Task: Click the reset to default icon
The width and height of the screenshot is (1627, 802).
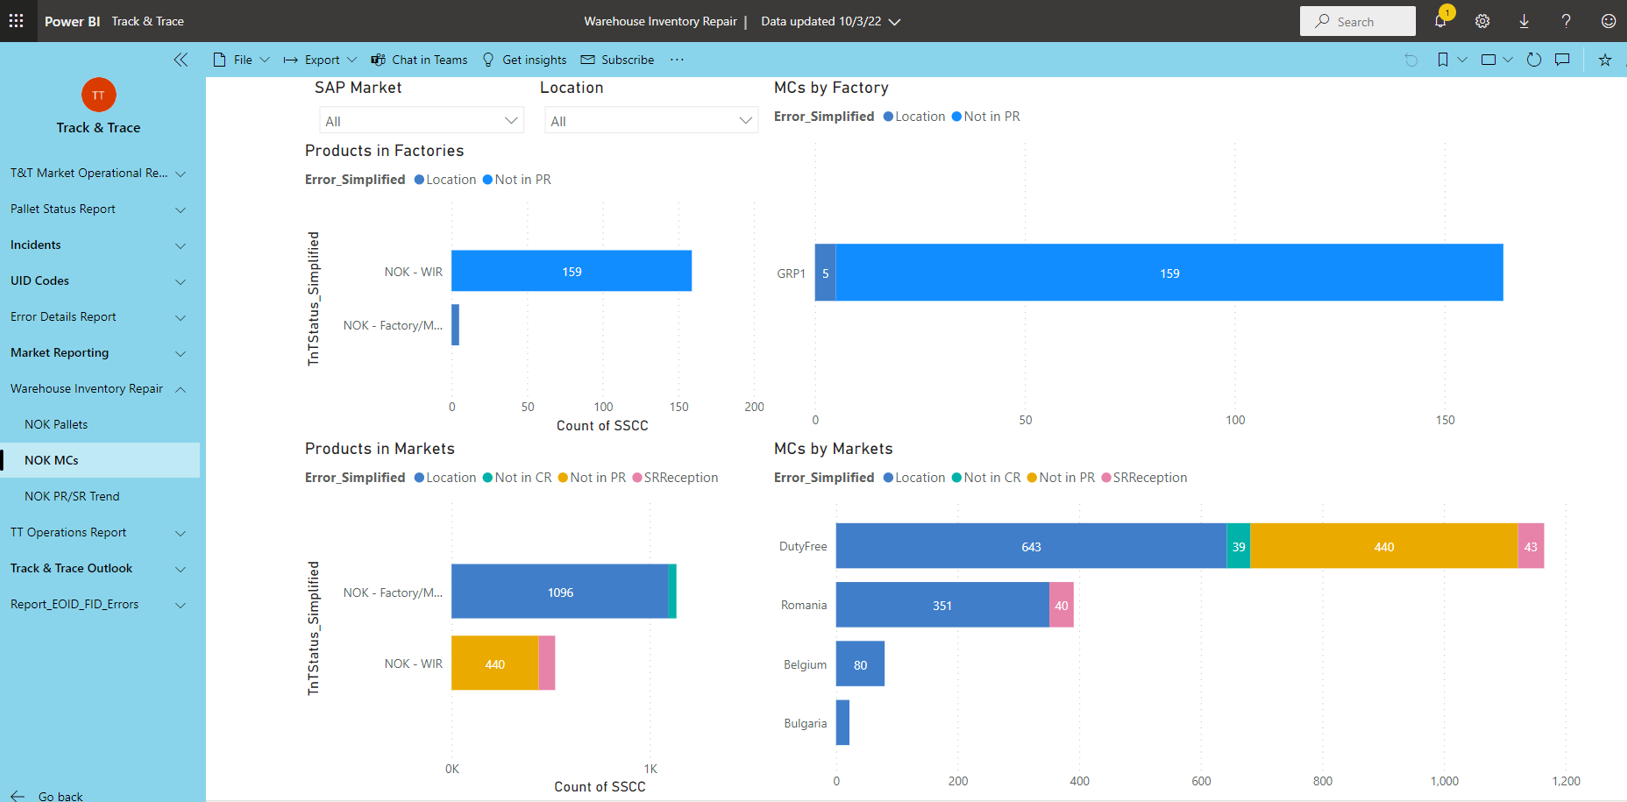Action: 1411,60
